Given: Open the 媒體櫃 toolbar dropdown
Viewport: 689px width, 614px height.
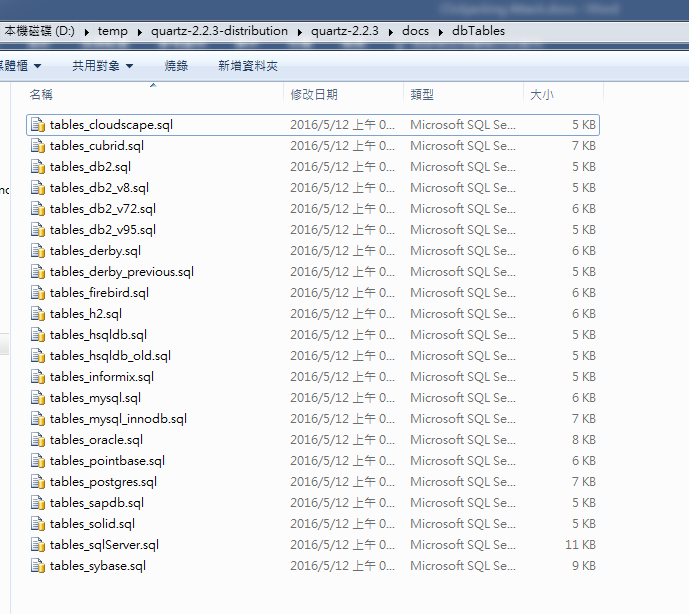Looking at the screenshot, I should (x=20, y=66).
